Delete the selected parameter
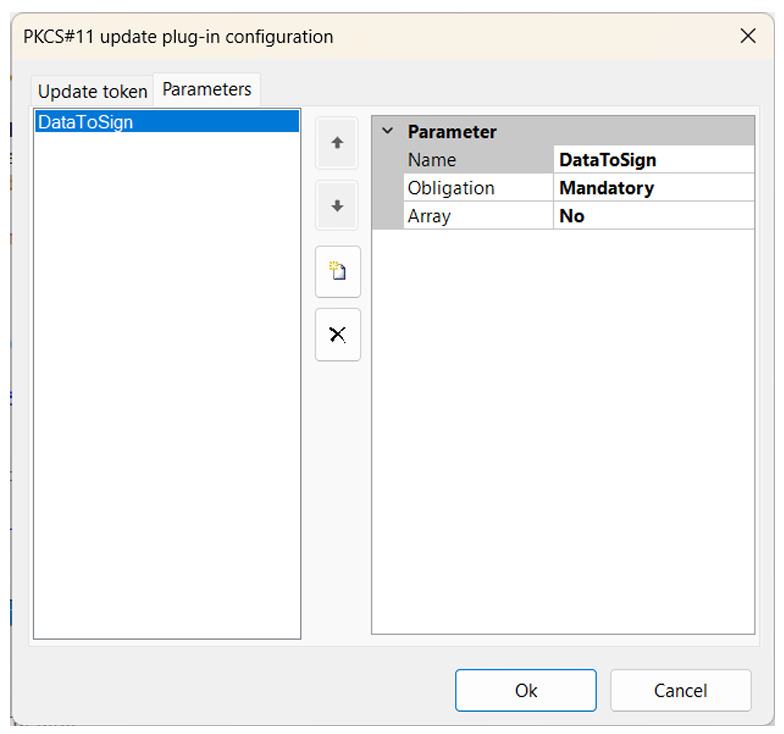 coord(338,334)
